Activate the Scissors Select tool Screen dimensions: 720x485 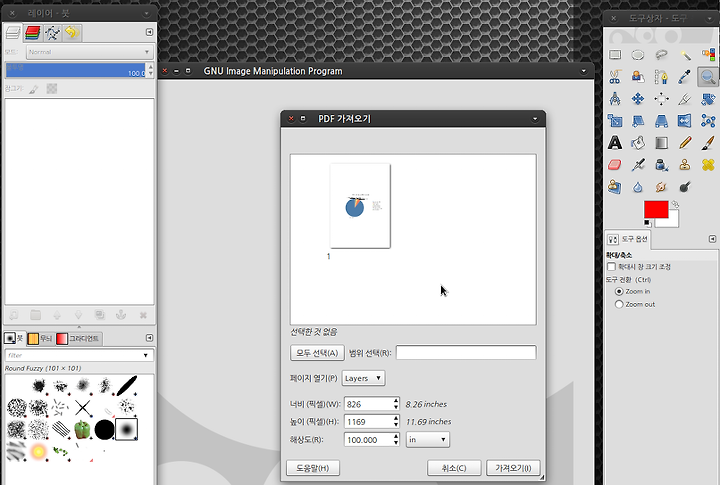615,77
